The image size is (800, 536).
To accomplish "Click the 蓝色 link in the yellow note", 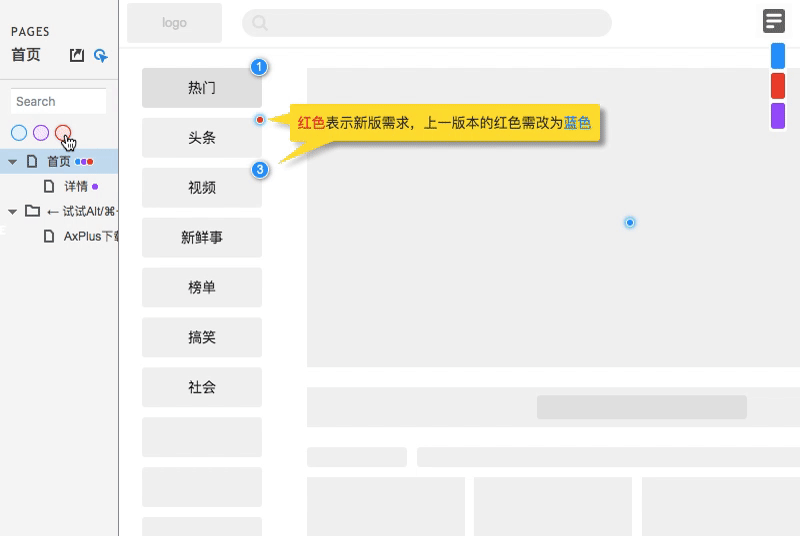I will pyautogui.click(x=577, y=123).
